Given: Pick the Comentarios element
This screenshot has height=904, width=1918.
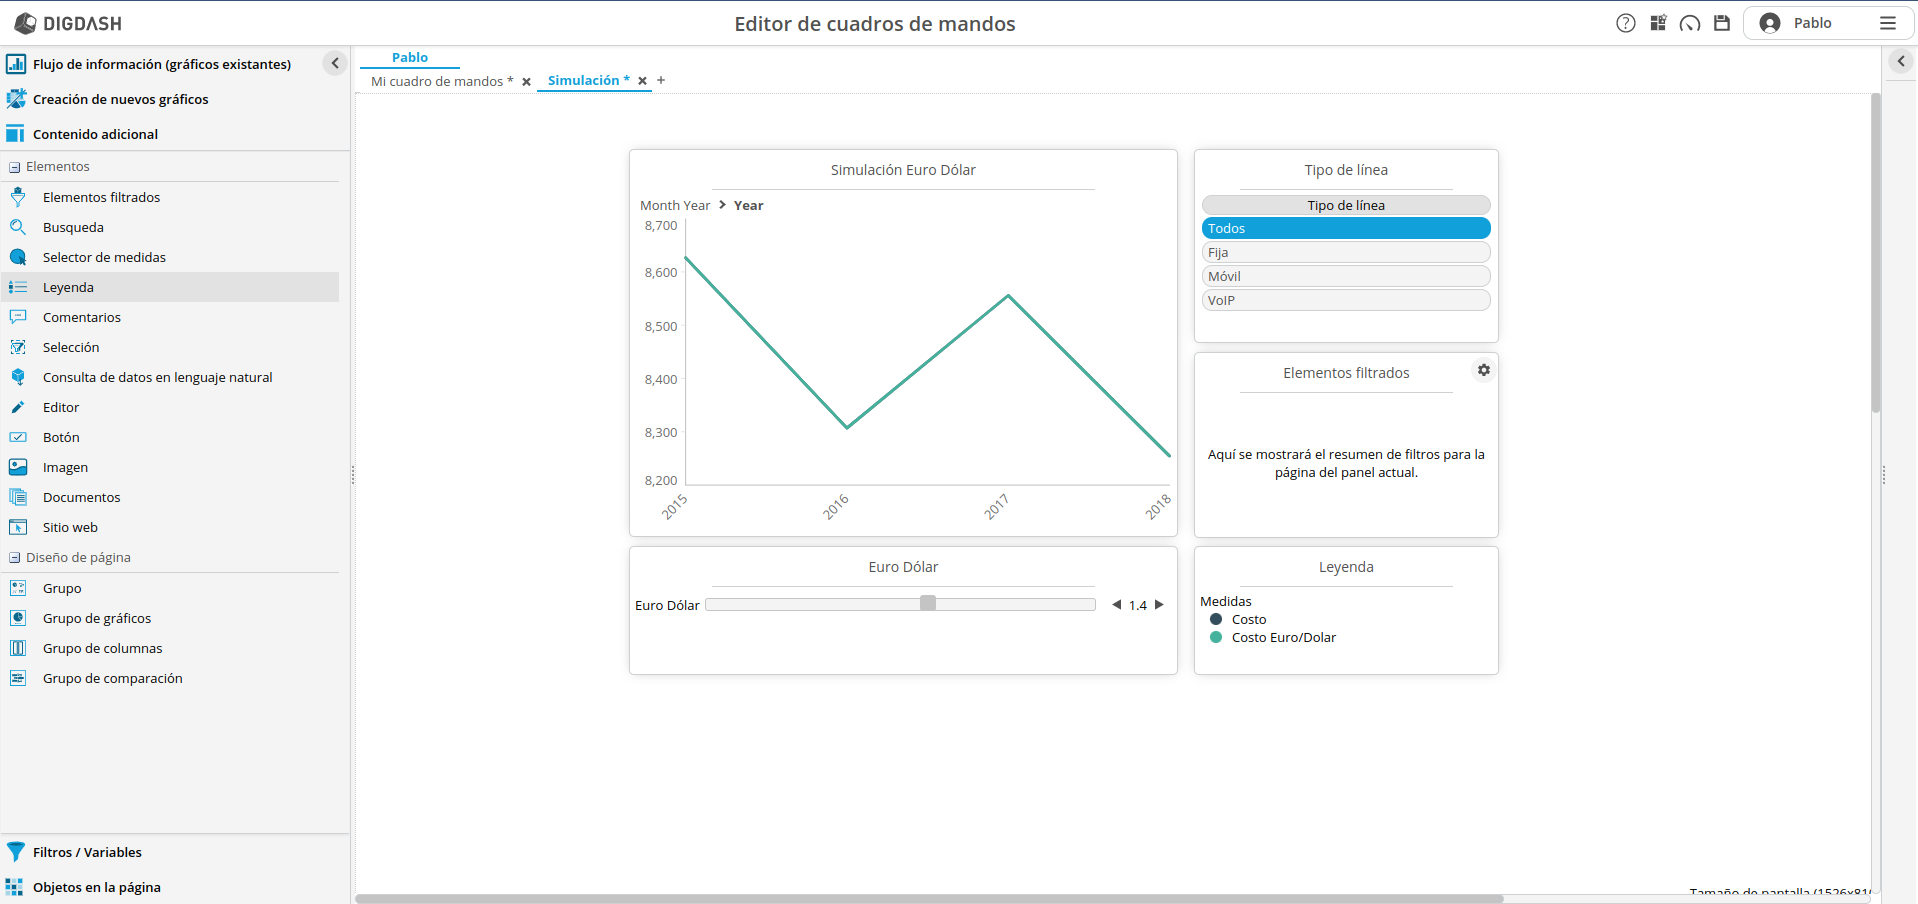Looking at the screenshot, I should (81, 317).
